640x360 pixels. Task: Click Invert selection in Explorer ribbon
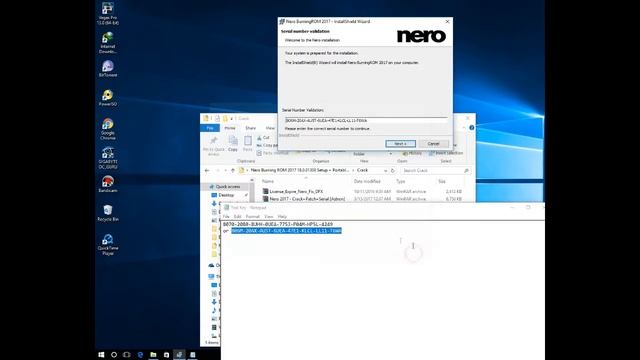[x=446, y=153]
